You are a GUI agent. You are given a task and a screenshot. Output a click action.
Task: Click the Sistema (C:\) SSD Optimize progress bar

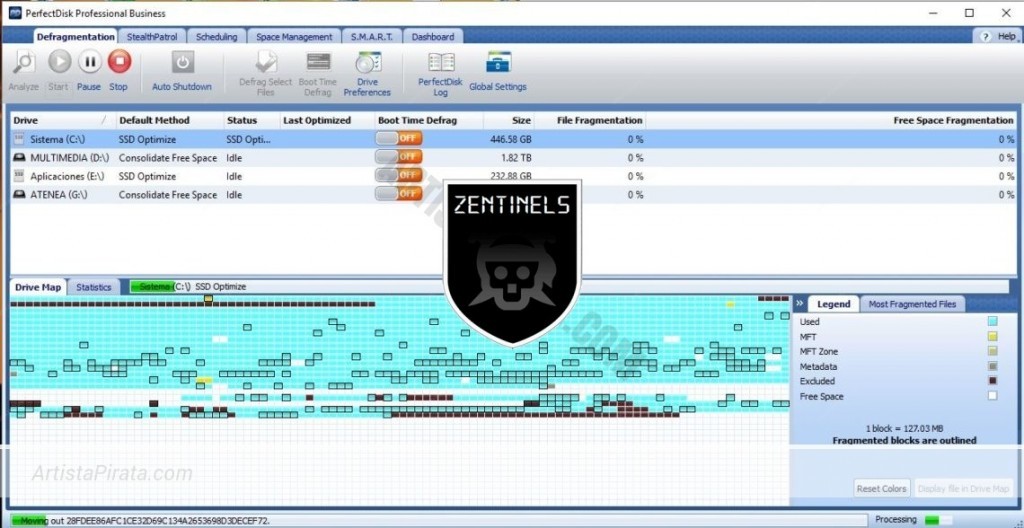pyautogui.click(x=568, y=287)
